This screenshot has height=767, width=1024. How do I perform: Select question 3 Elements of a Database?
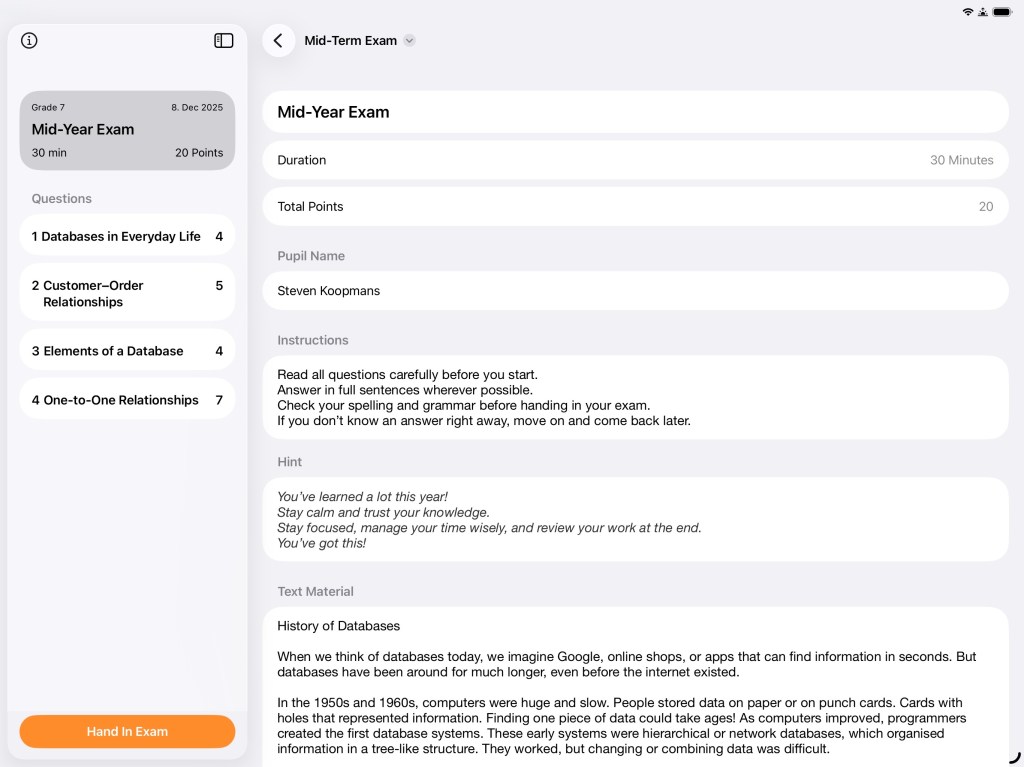tap(127, 351)
